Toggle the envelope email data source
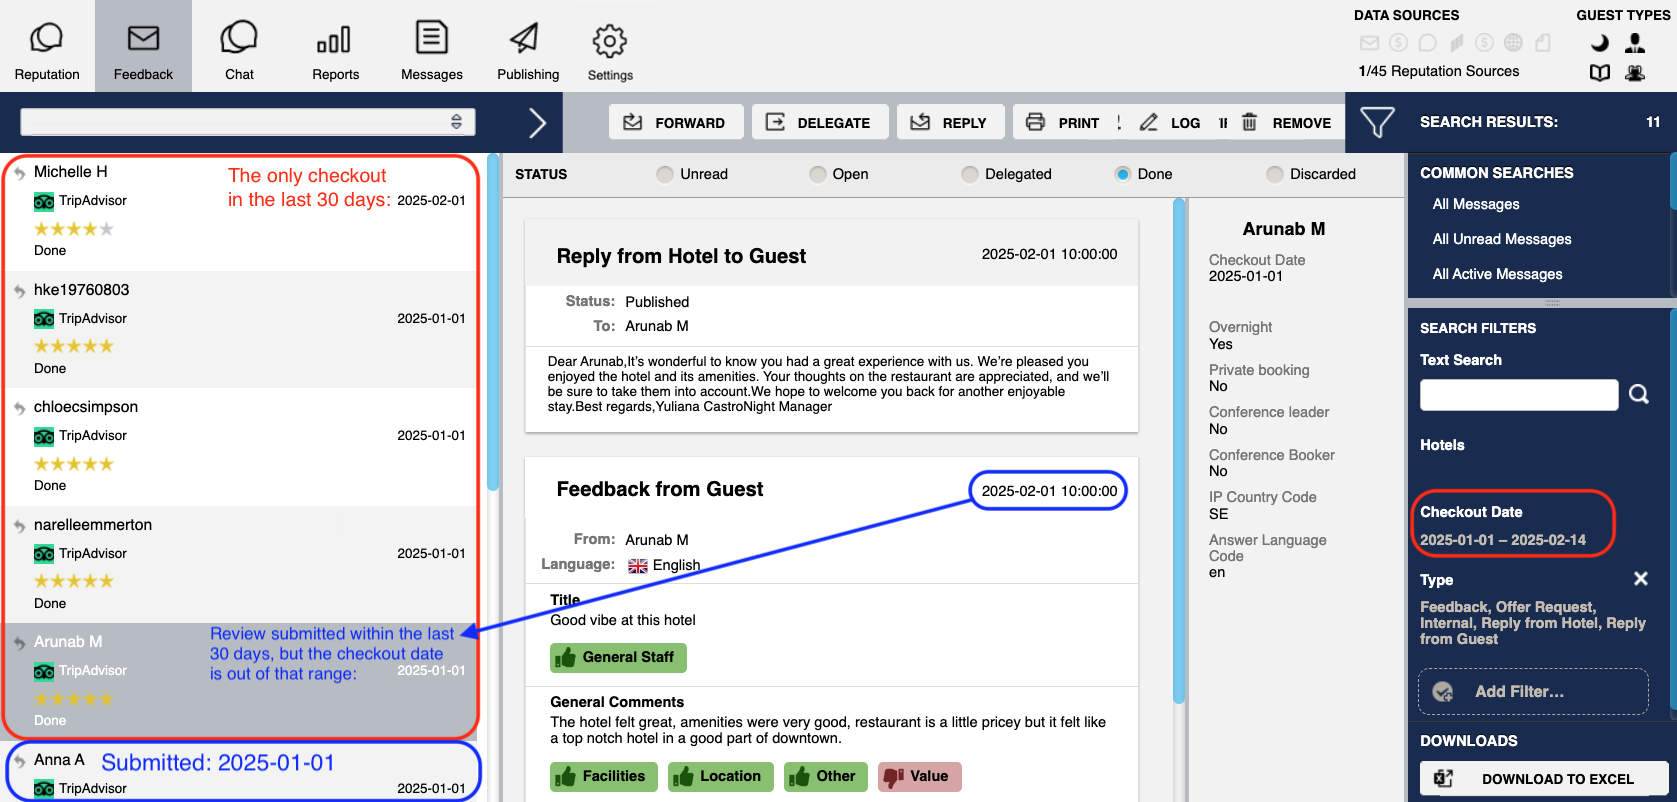Viewport: 1677px width, 802px height. click(1370, 43)
